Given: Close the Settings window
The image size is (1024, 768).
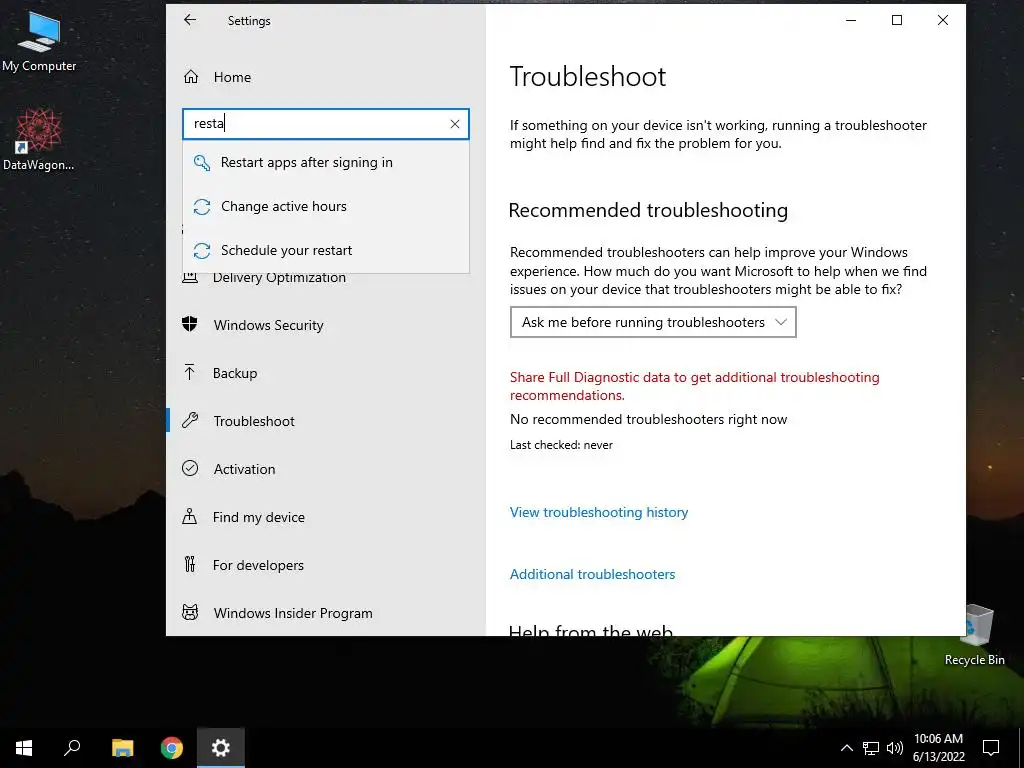Looking at the screenshot, I should click(x=942, y=20).
